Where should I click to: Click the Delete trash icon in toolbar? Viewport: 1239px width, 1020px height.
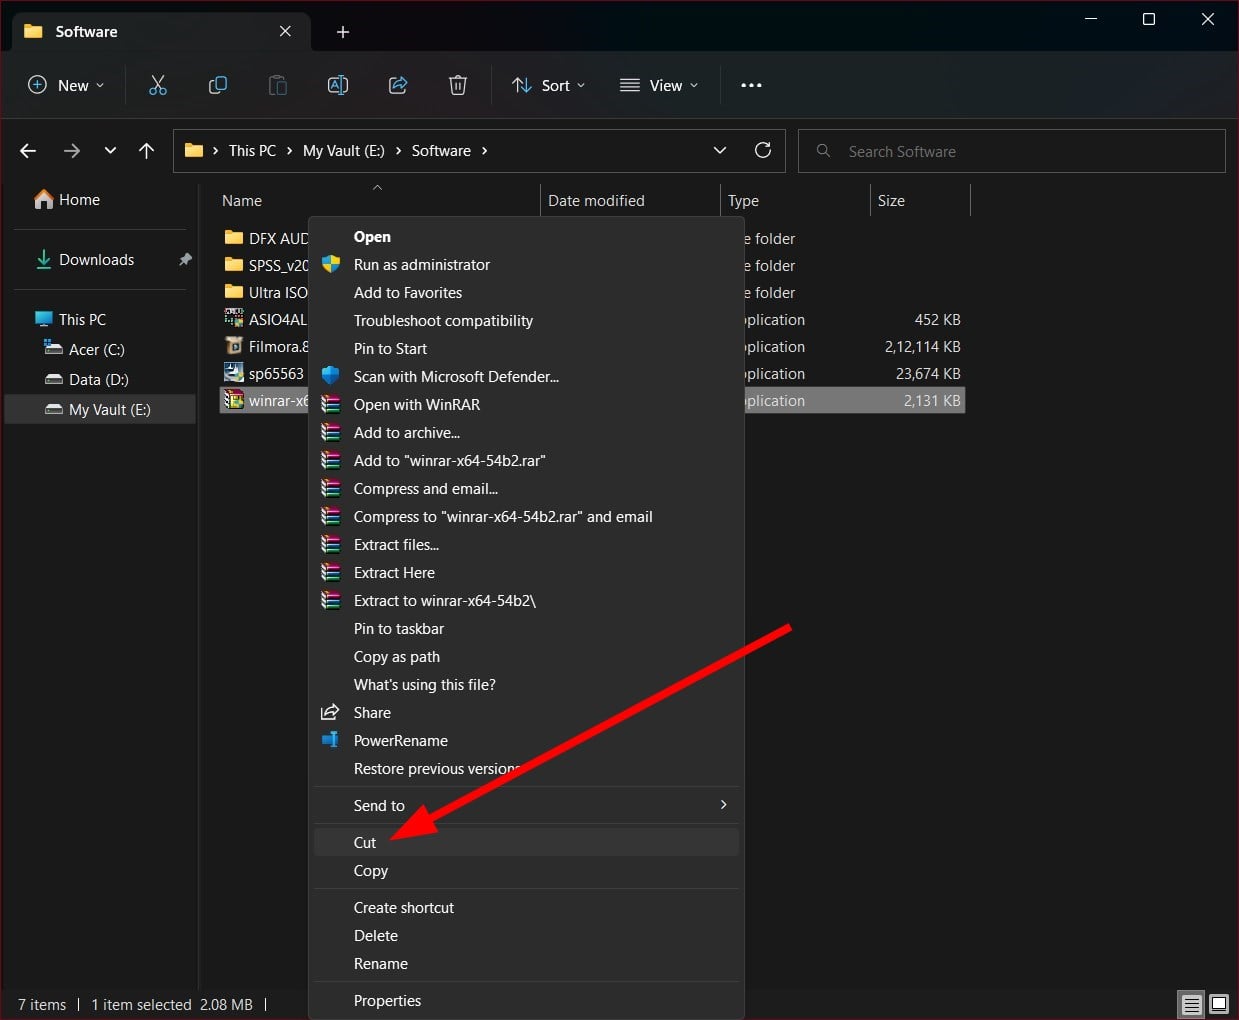pyautogui.click(x=458, y=86)
